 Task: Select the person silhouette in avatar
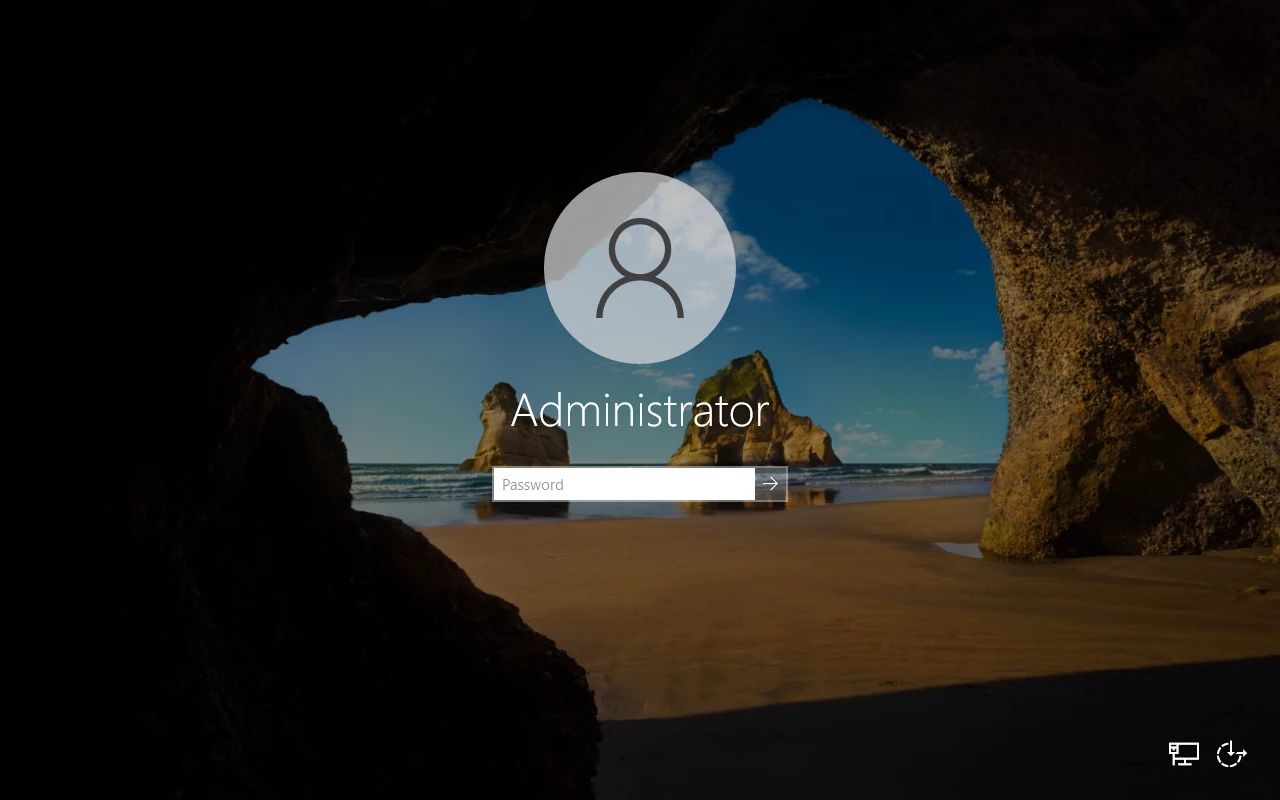(640, 268)
